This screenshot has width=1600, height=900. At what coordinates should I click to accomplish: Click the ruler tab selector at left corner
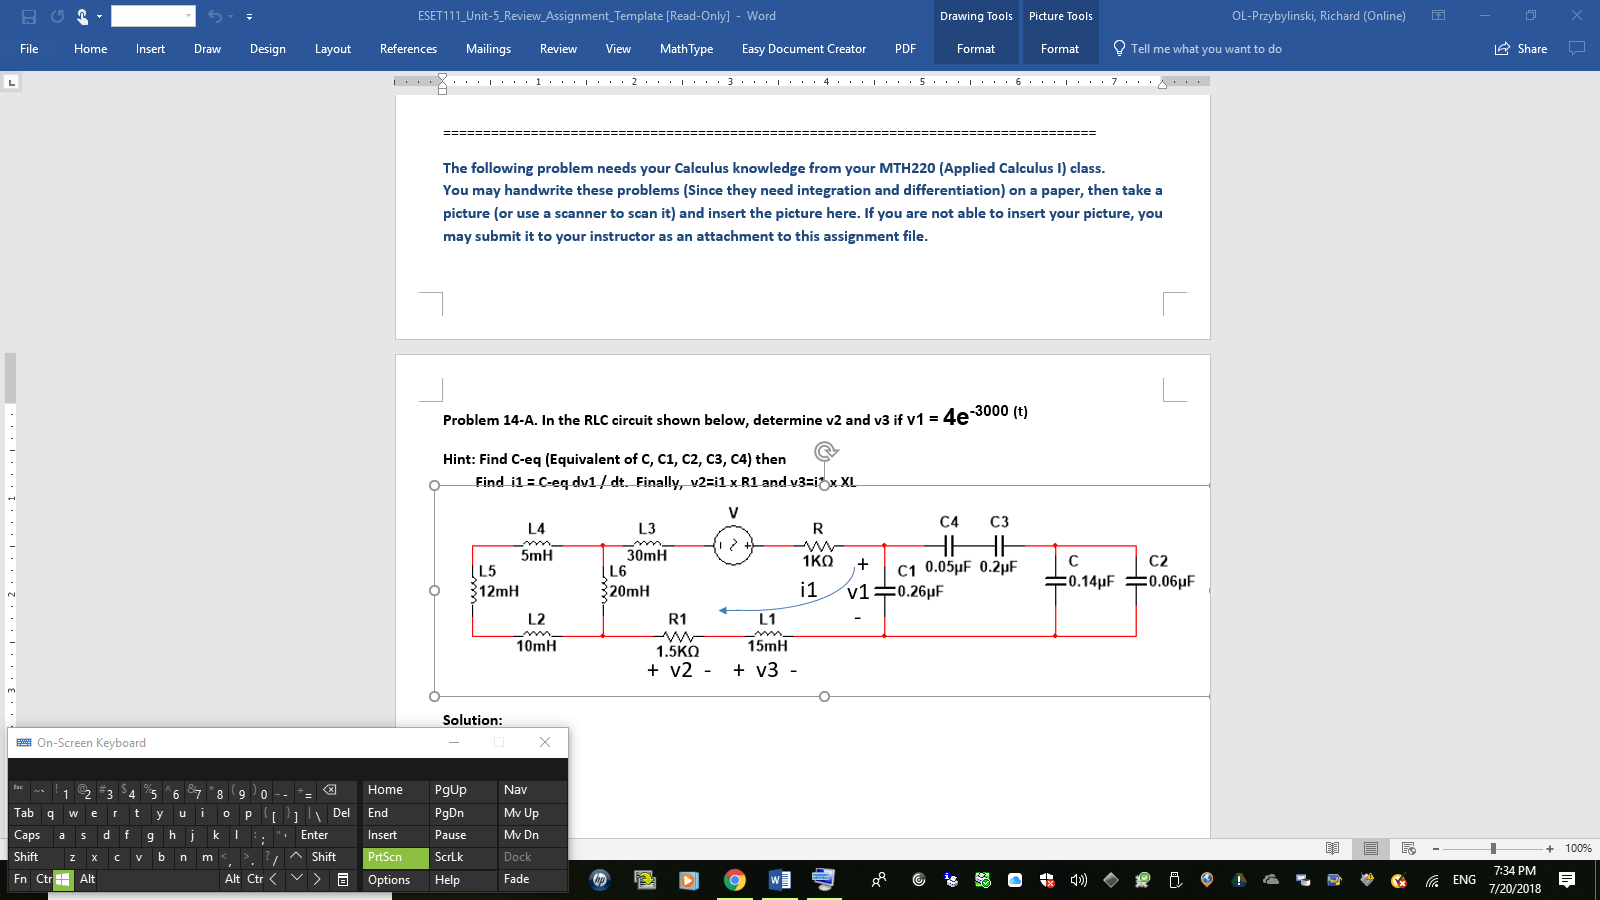12,82
